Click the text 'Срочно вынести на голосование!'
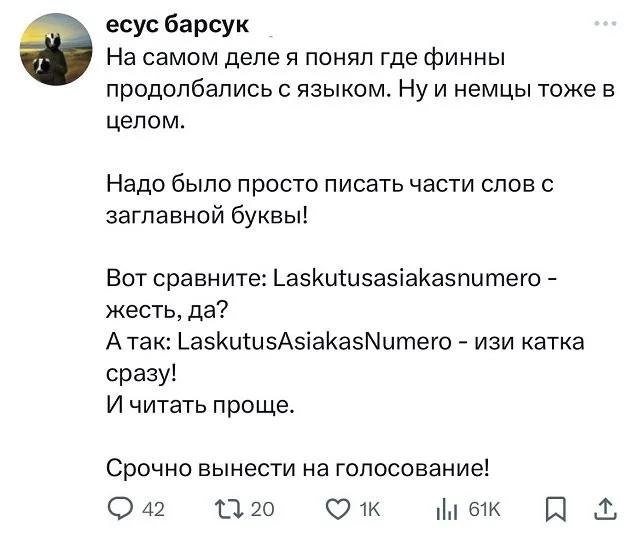 click(x=298, y=466)
